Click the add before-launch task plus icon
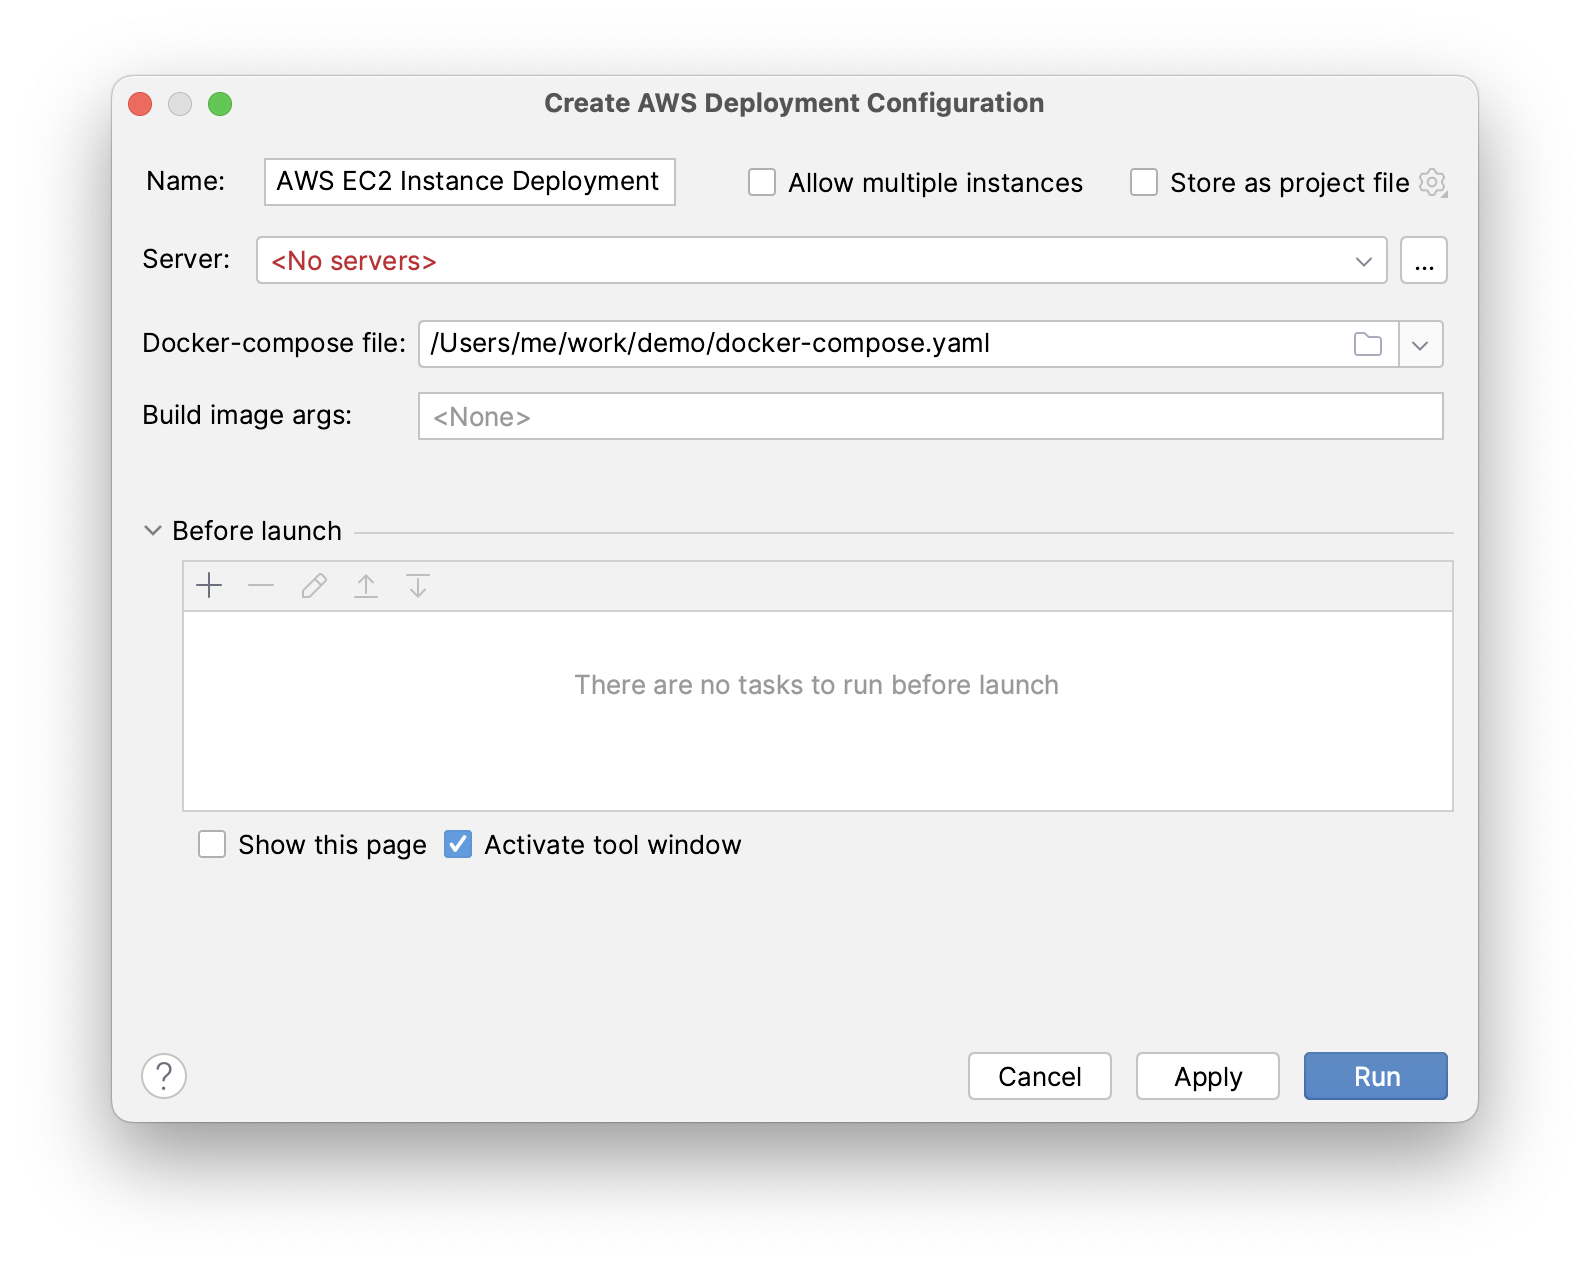 coord(209,586)
